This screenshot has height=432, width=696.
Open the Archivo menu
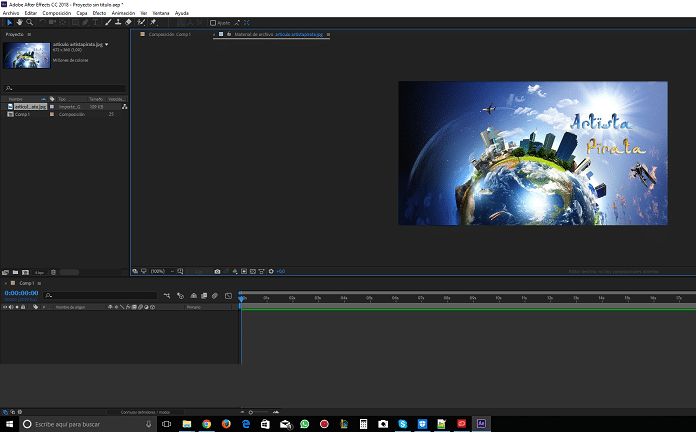click(11, 13)
